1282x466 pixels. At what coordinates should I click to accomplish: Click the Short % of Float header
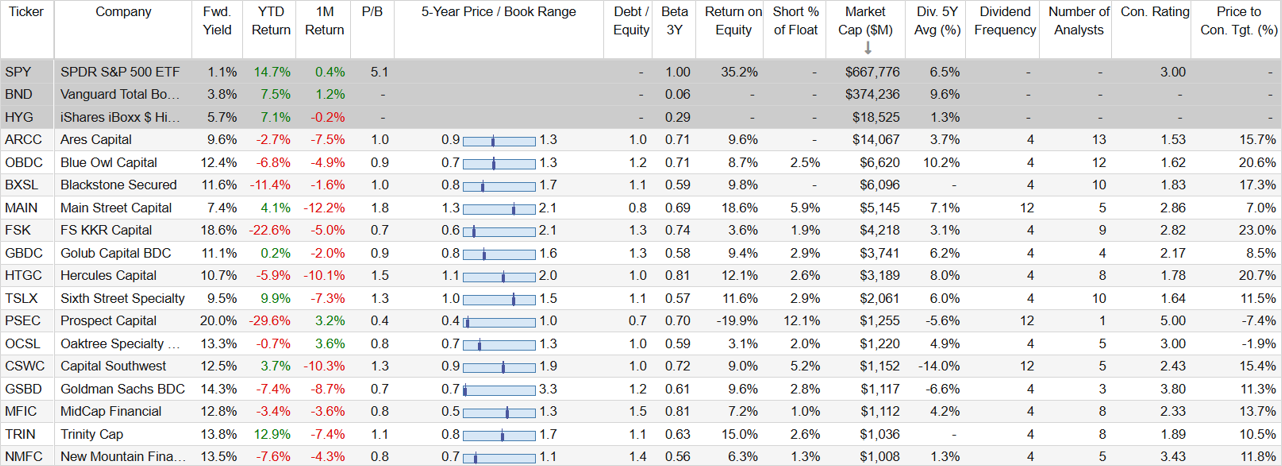coord(796,21)
